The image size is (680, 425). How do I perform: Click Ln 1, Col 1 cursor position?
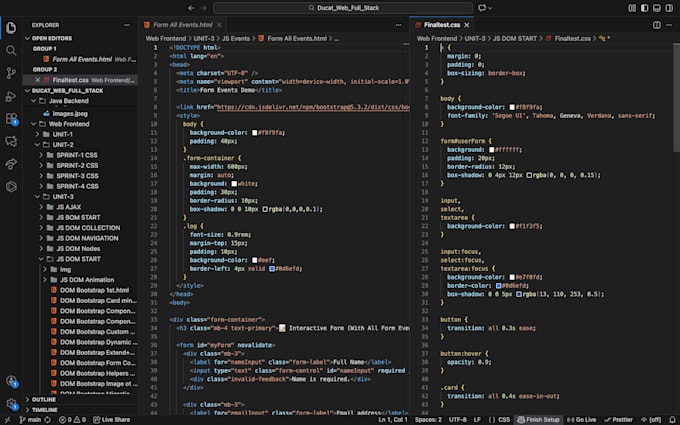(393, 420)
